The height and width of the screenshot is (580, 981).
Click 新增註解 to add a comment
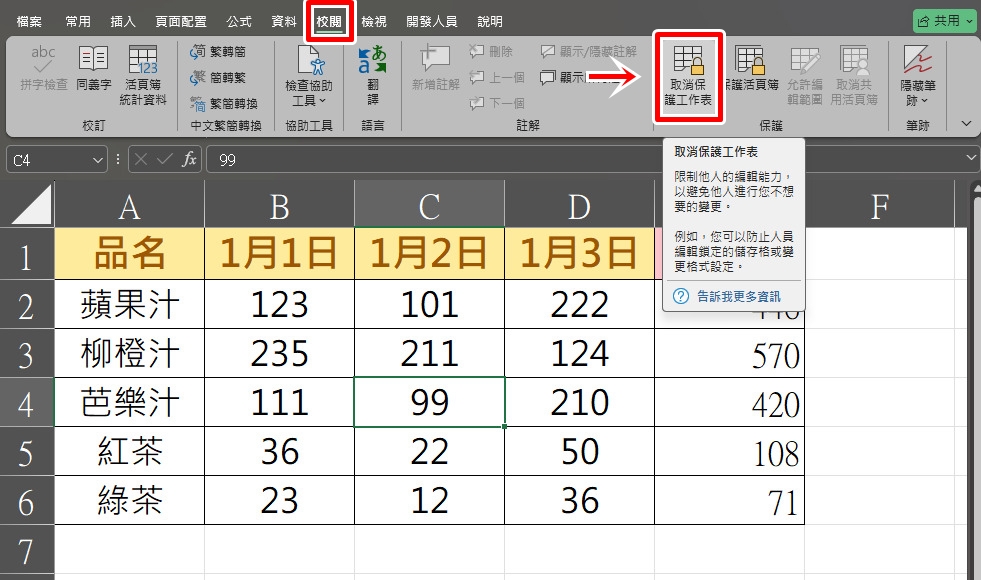[435, 68]
